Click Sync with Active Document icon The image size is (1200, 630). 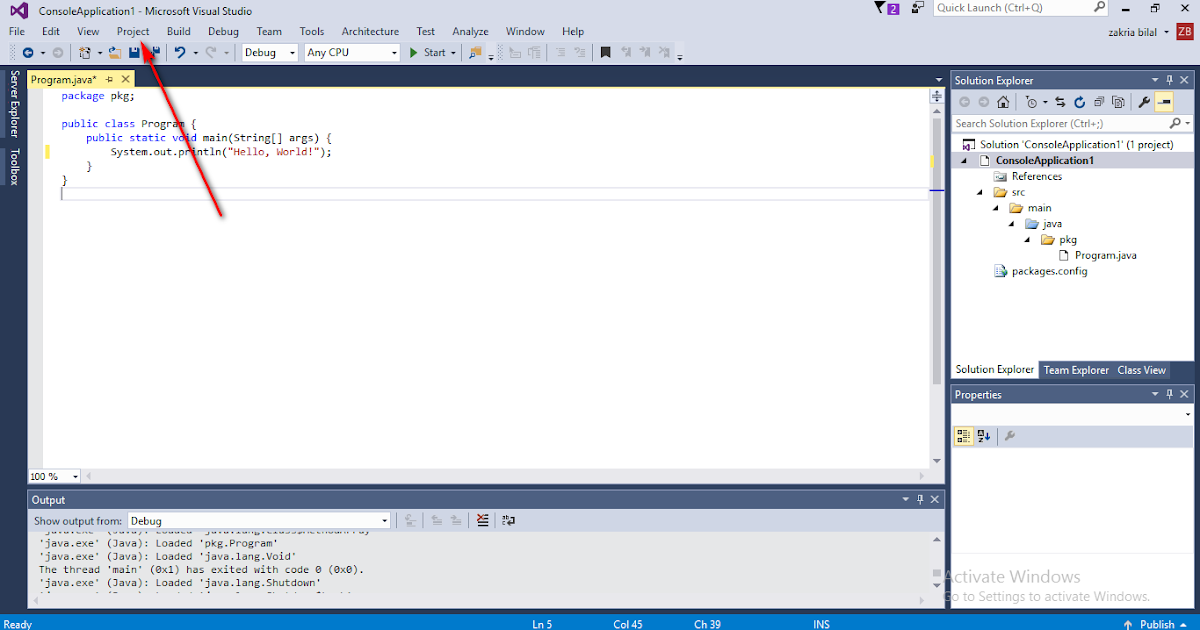[x=1060, y=102]
